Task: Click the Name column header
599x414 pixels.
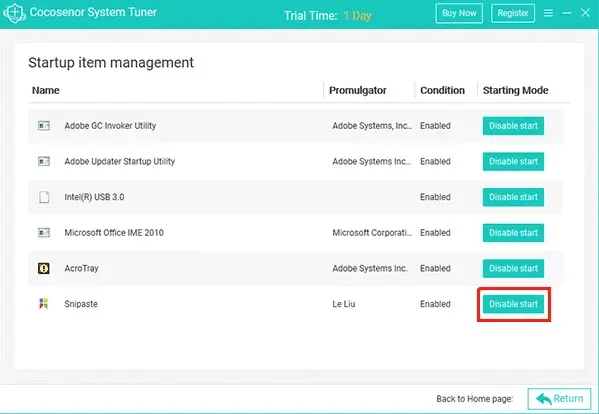Action: (x=45, y=91)
